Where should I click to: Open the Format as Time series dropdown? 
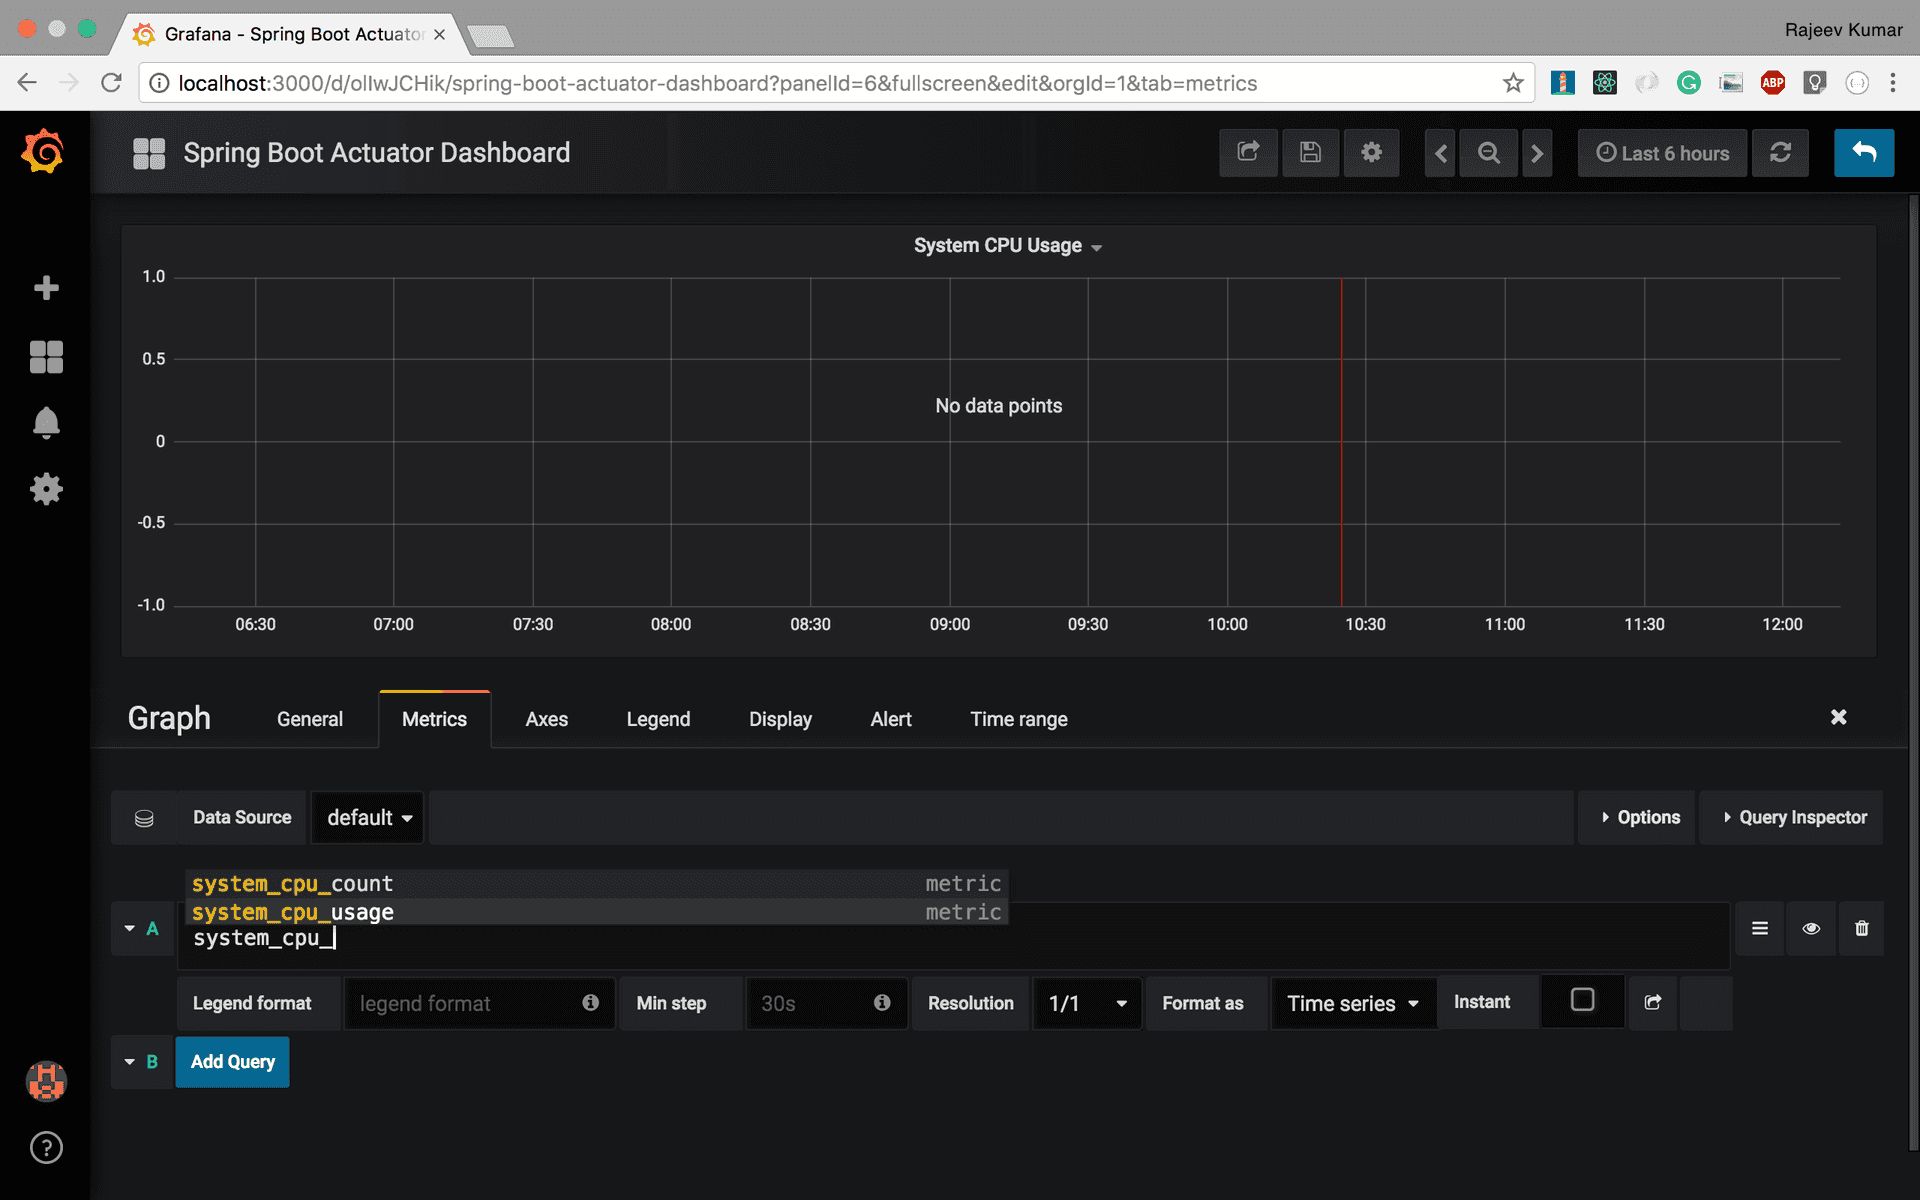click(1352, 1003)
